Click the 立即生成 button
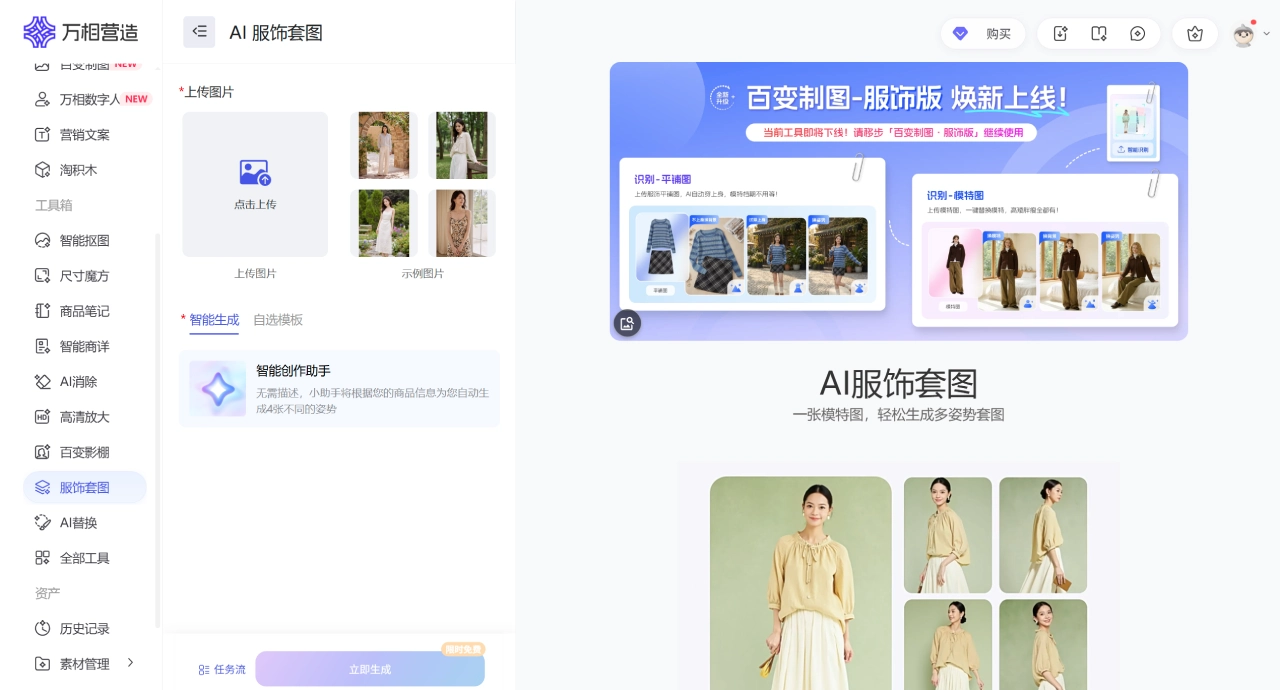1280x690 pixels. tap(370, 669)
